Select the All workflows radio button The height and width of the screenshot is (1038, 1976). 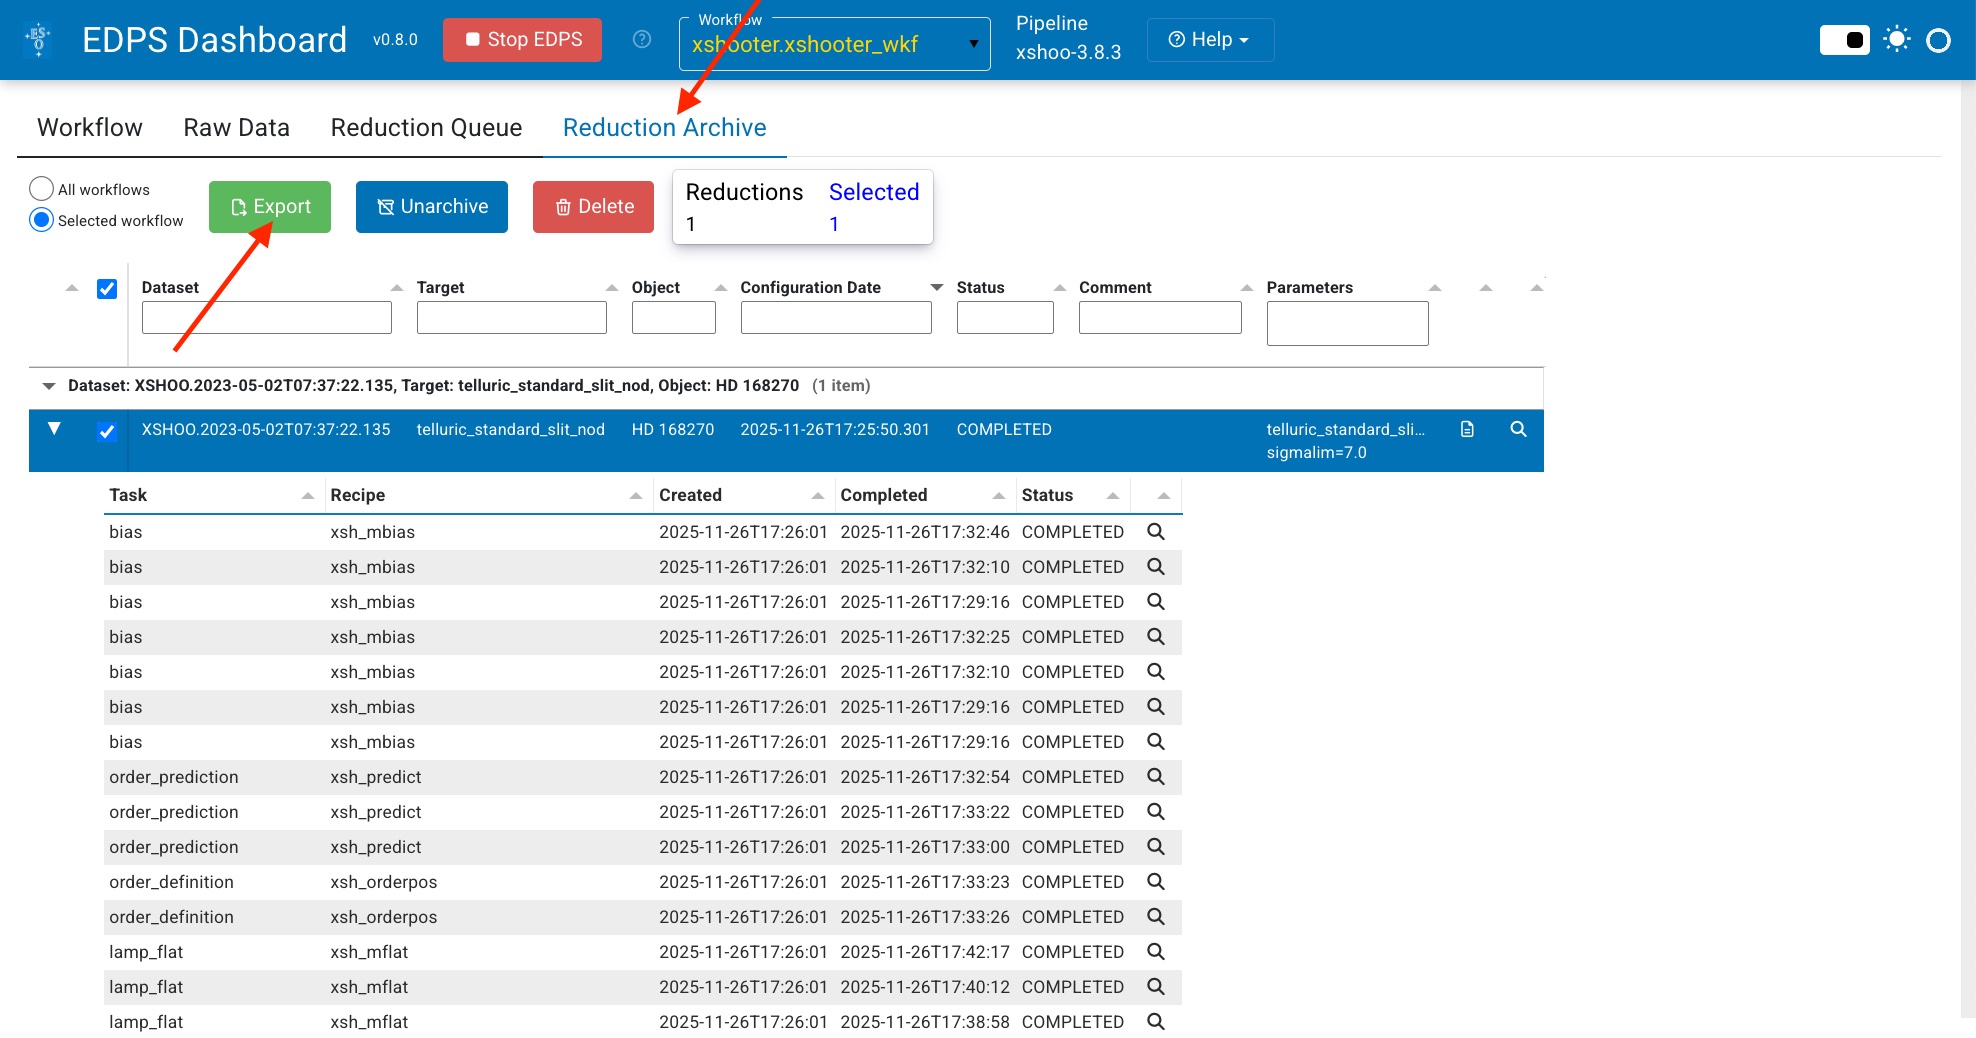[41, 189]
